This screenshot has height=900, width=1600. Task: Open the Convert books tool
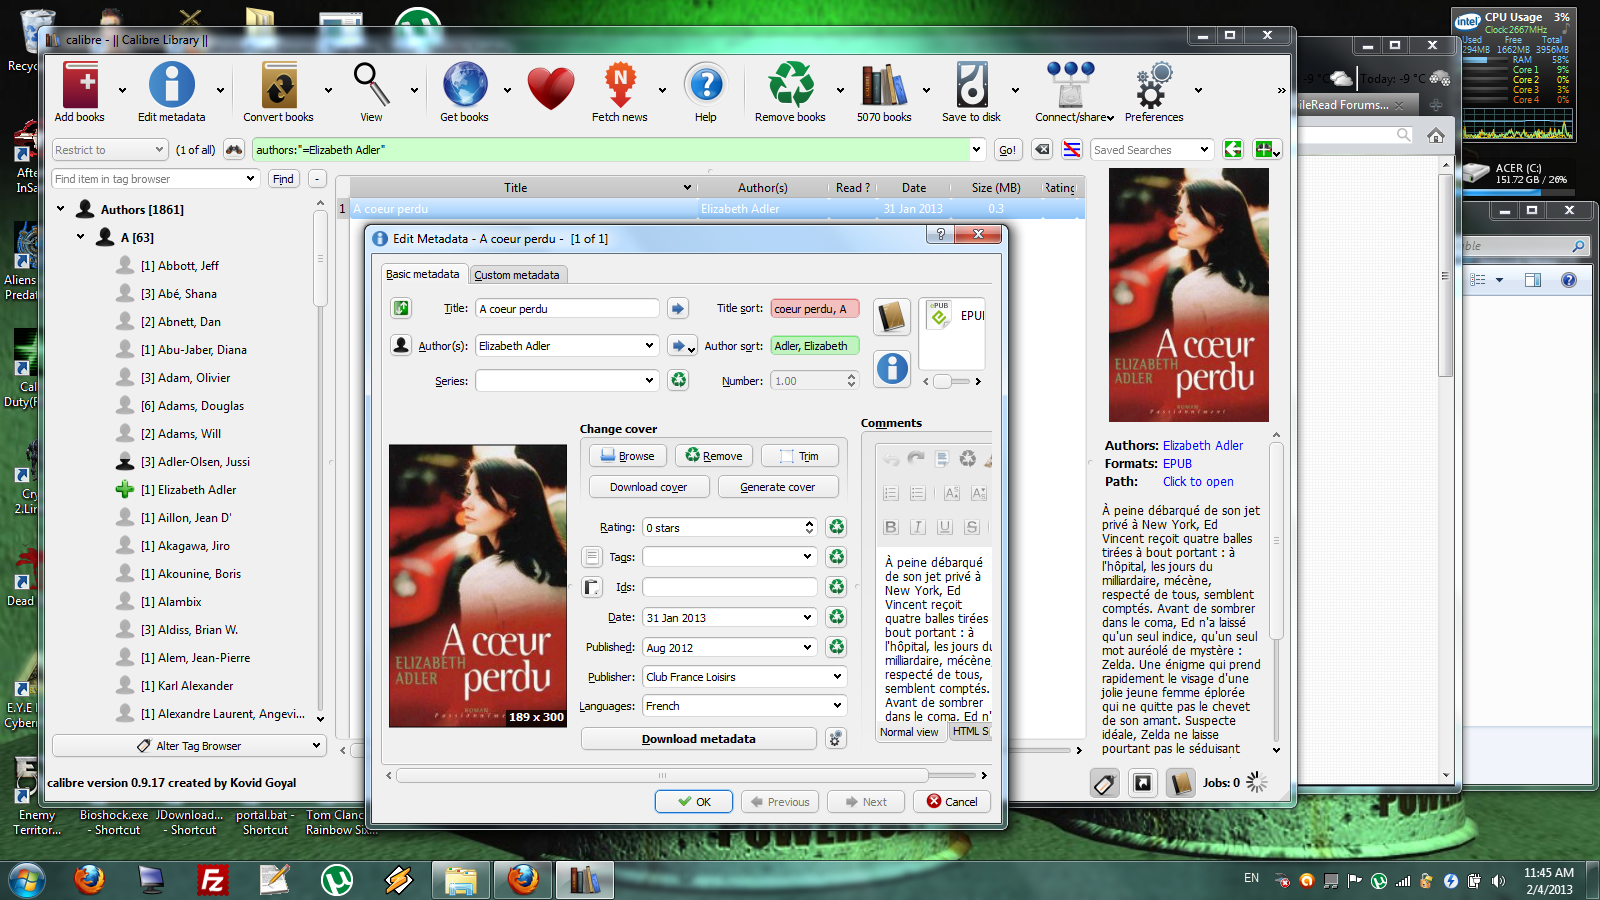(x=279, y=86)
